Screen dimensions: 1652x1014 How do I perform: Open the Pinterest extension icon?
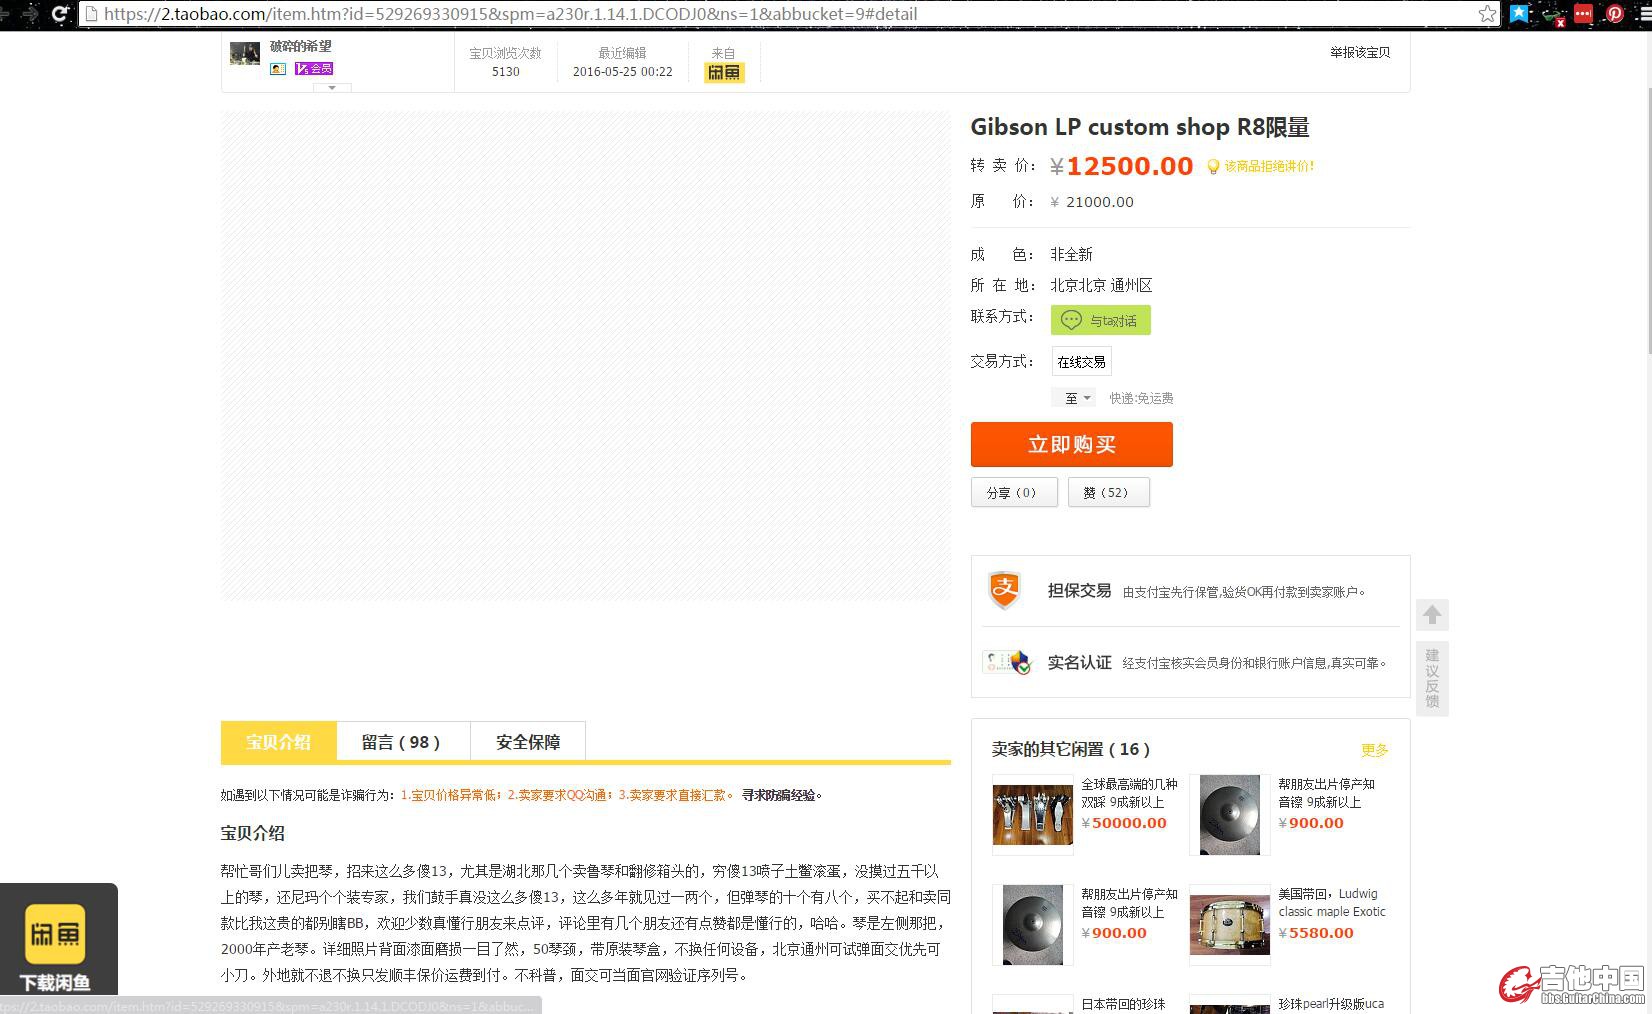point(1614,14)
